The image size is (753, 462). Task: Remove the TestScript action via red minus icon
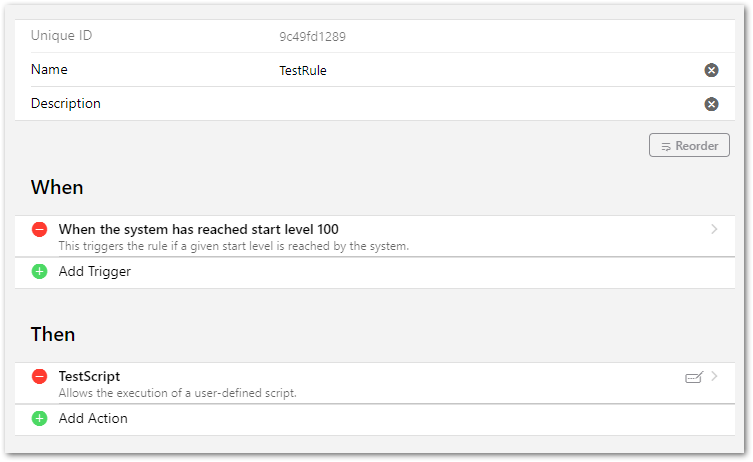point(40,377)
